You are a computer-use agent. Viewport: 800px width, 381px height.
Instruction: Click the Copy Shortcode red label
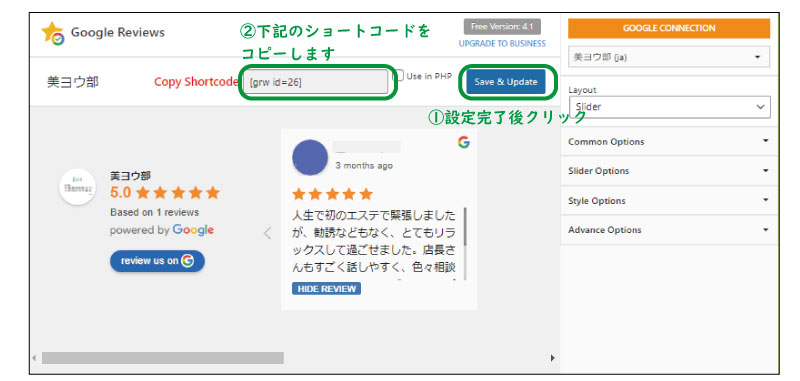(196, 82)
